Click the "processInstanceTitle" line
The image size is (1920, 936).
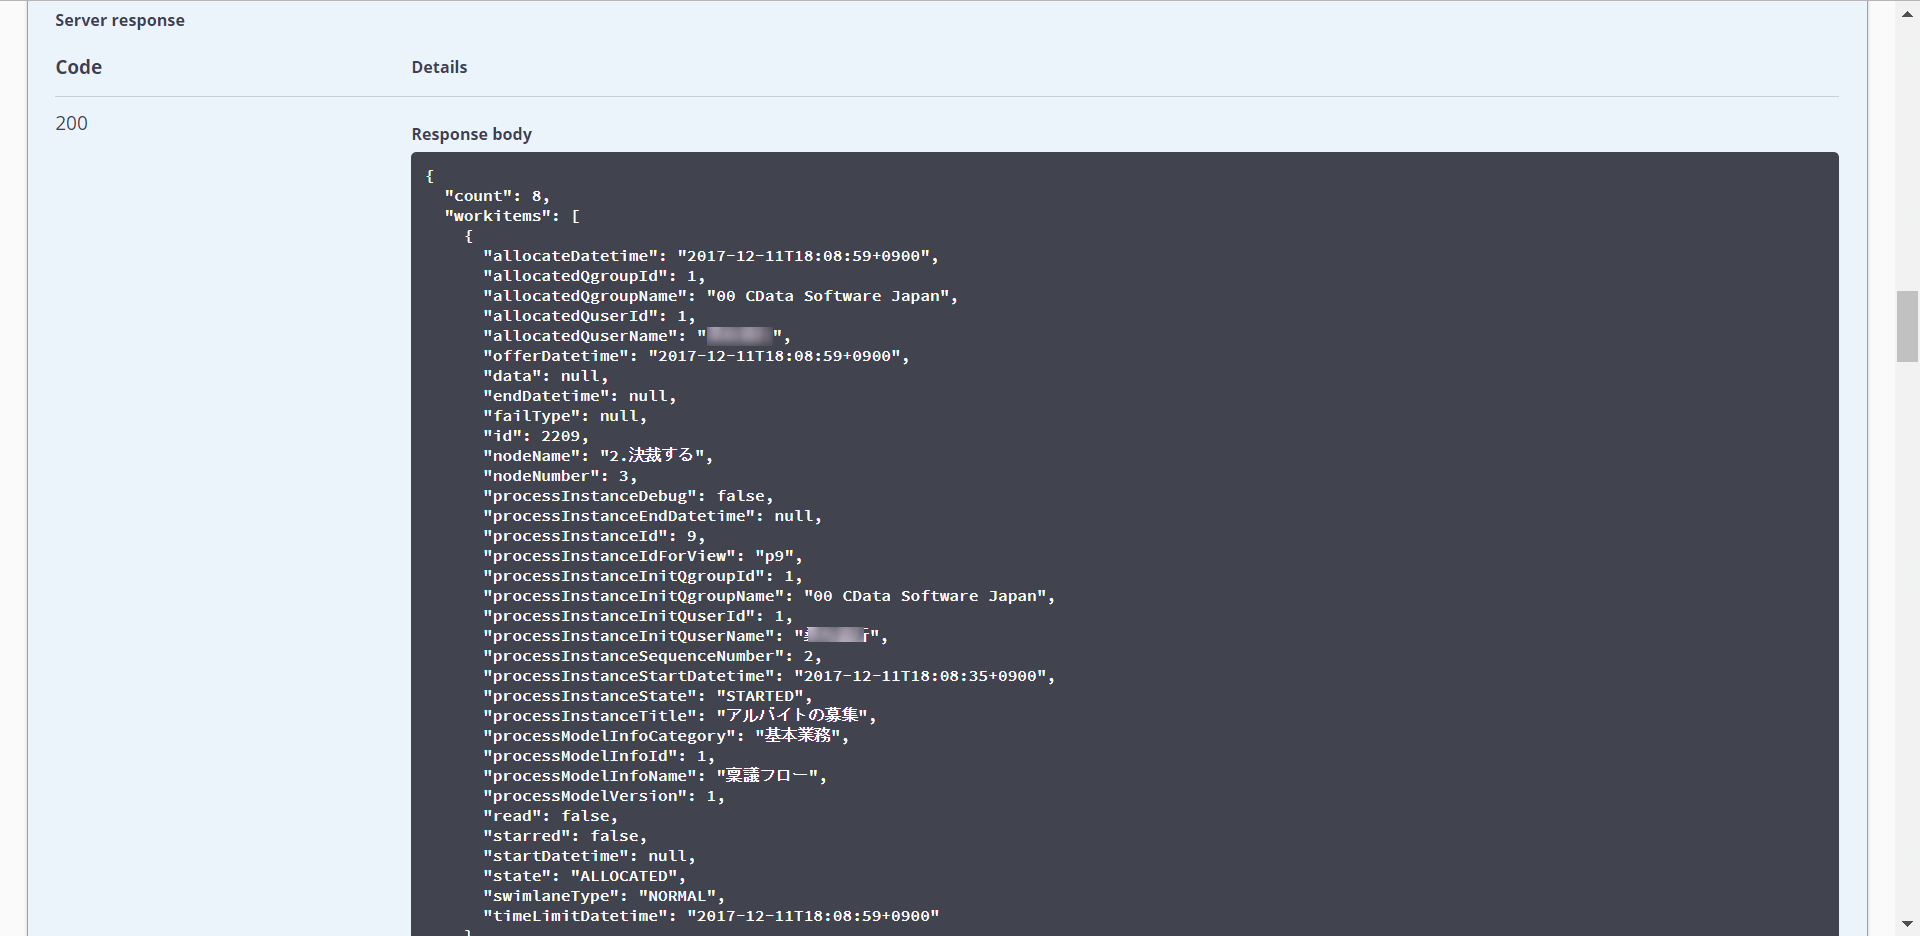click(x=680, y=716)
